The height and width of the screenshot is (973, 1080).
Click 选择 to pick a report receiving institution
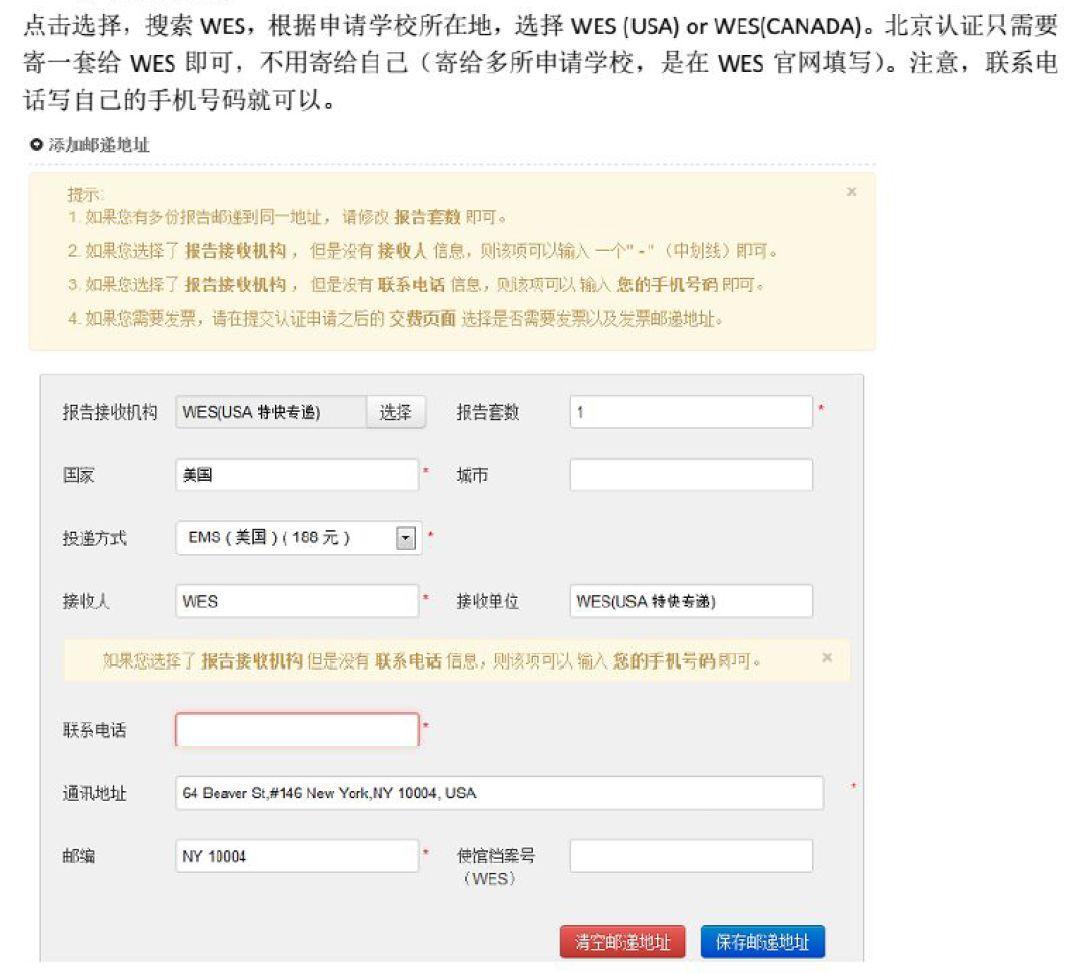pos(396,411)
